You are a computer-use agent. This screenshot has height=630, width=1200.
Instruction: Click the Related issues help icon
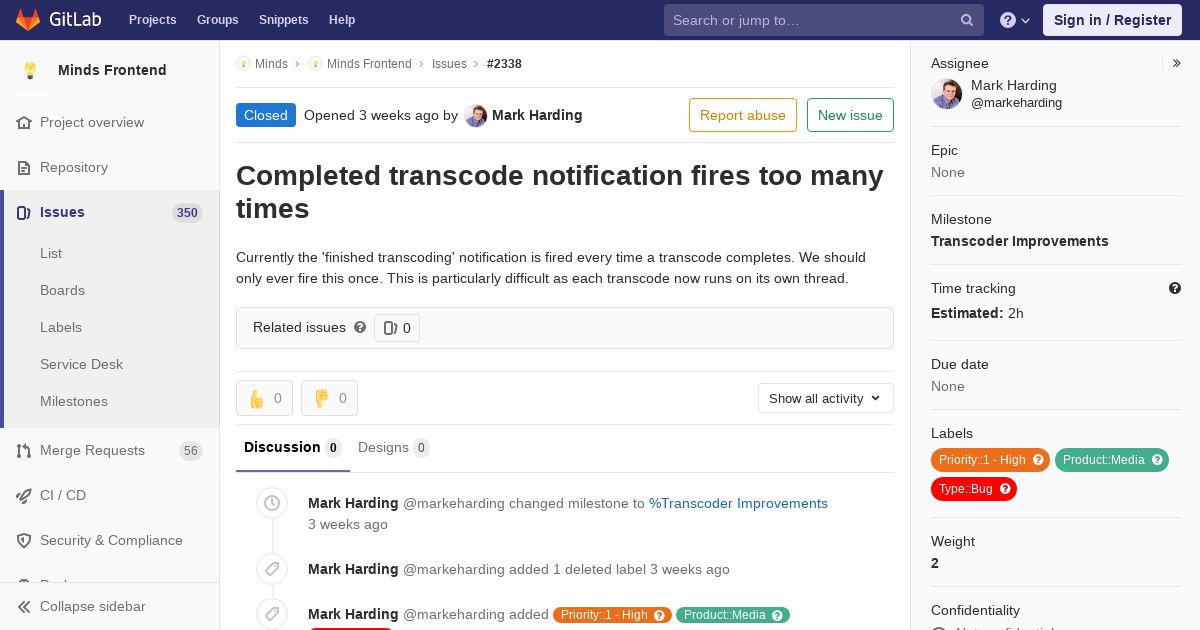360,327
